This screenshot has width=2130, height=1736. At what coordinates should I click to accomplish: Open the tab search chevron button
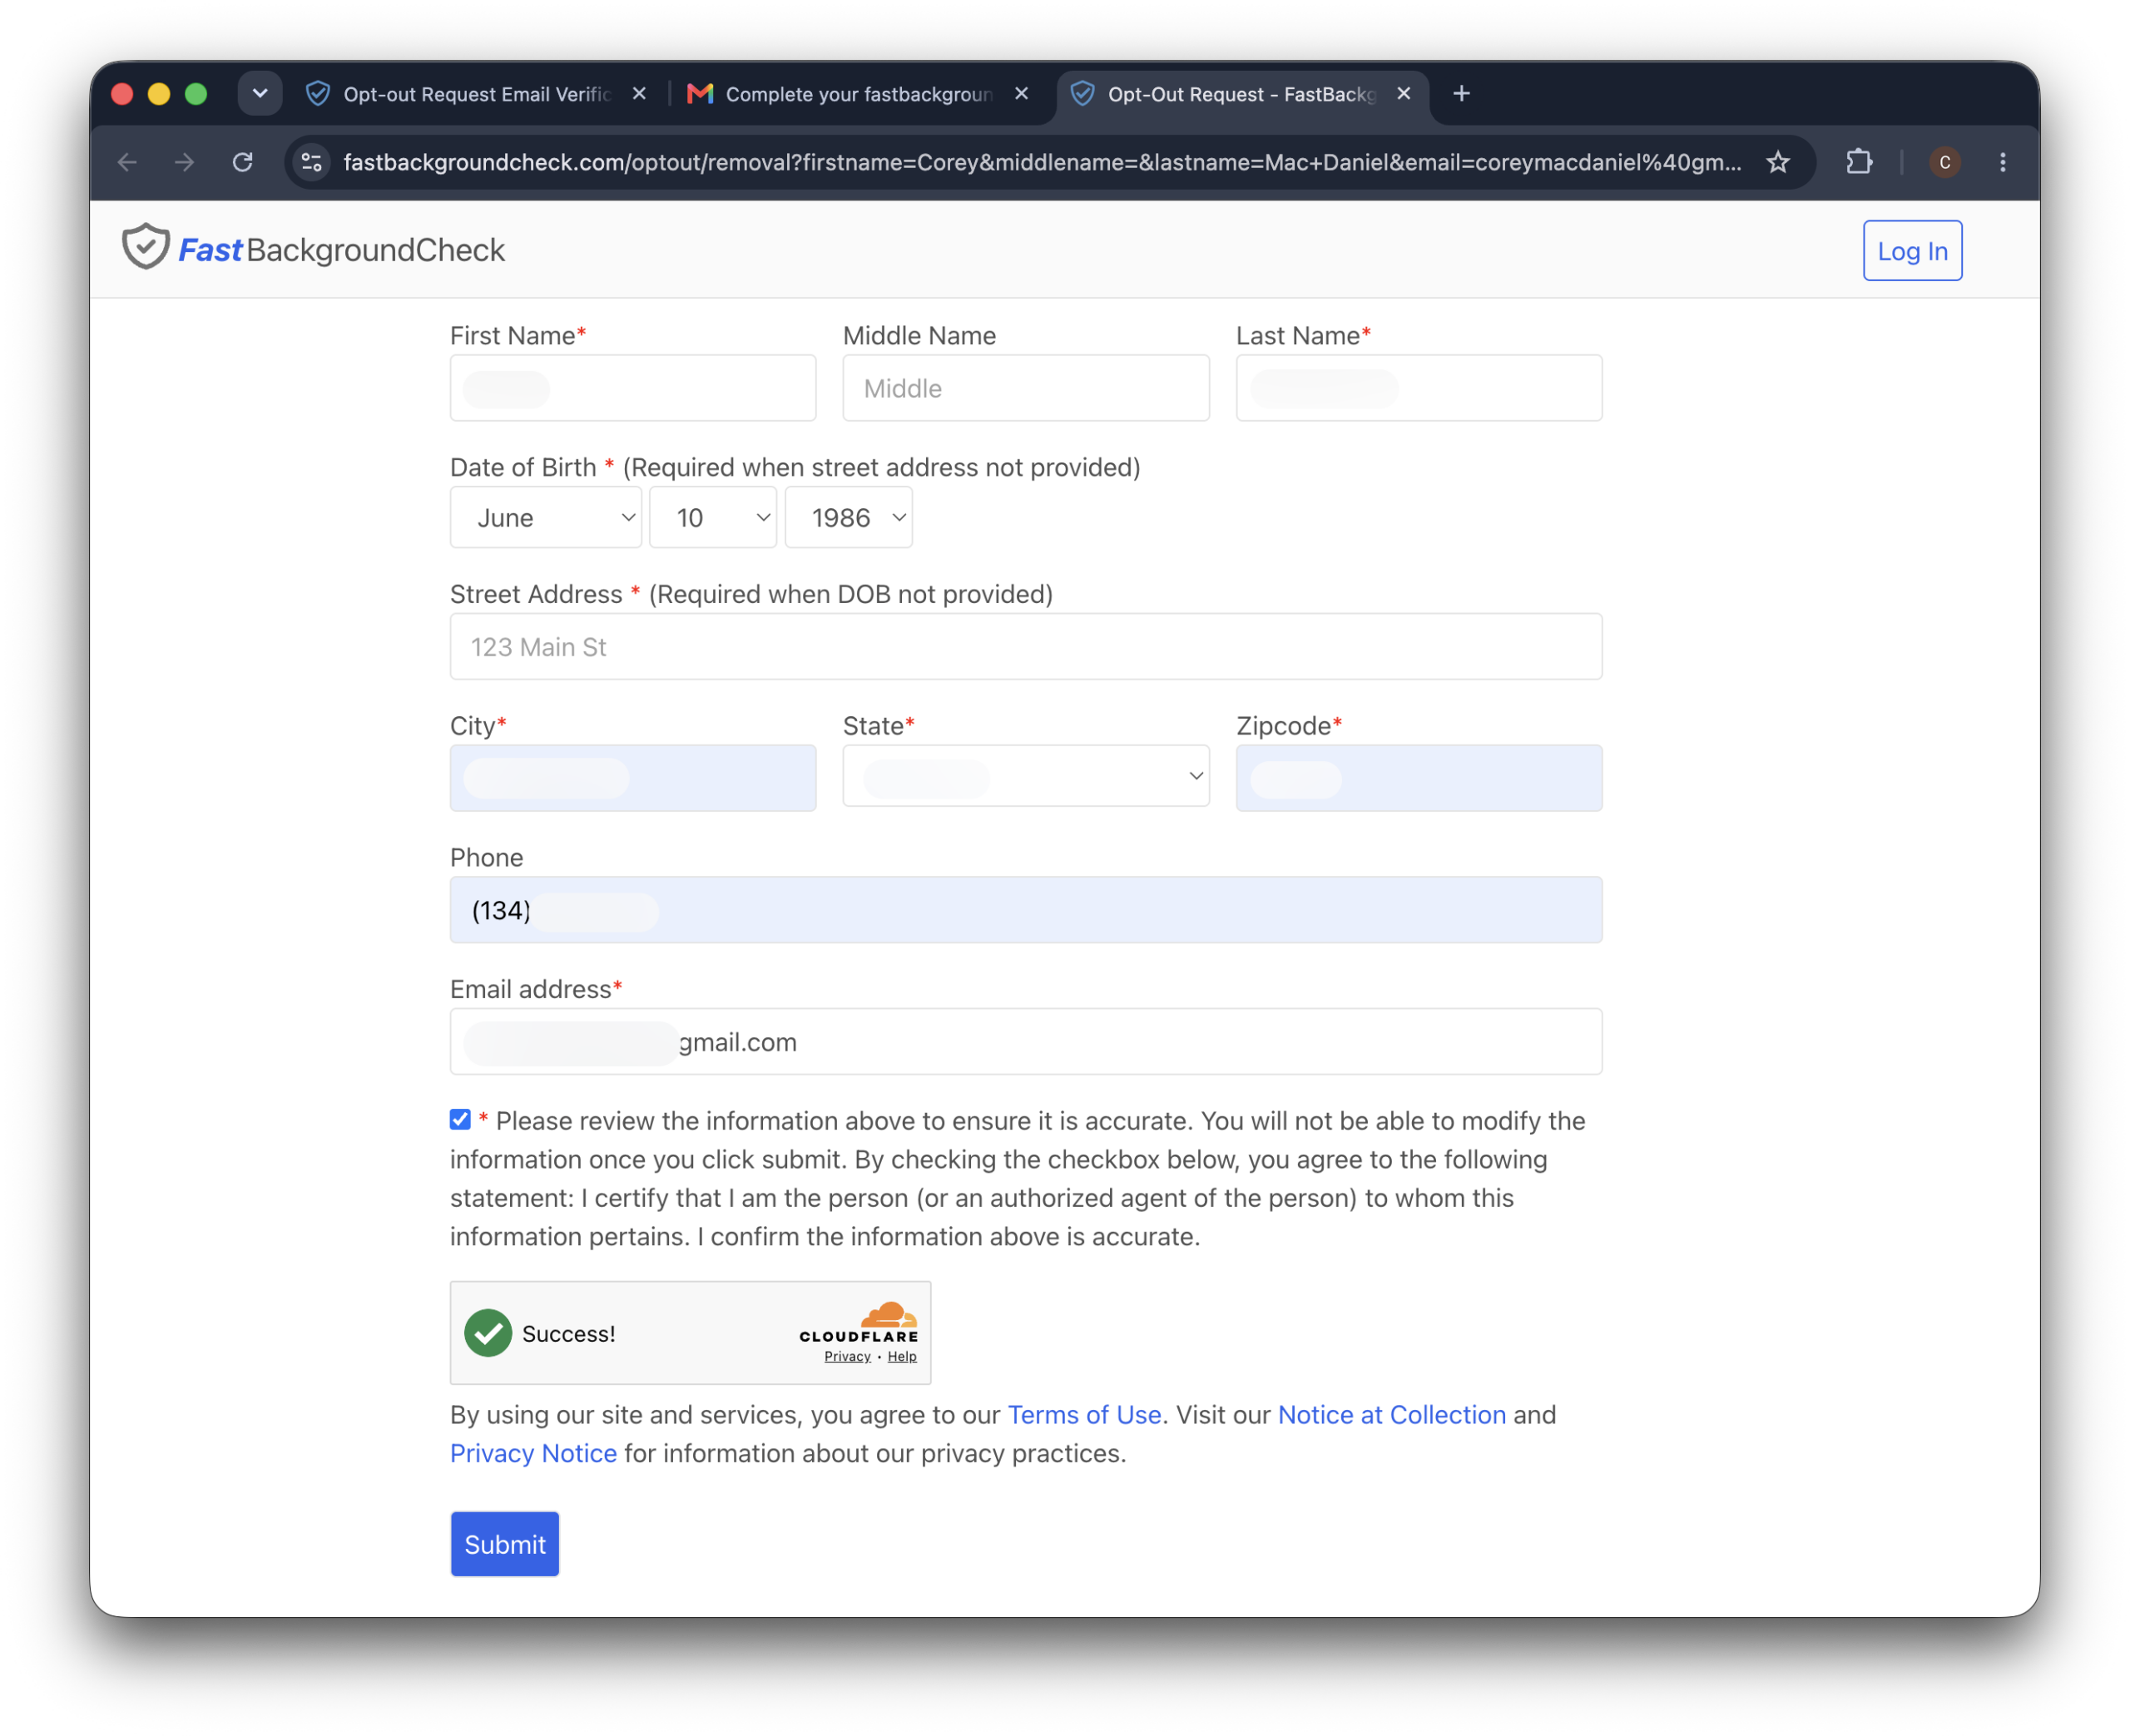tap(260, 94)
